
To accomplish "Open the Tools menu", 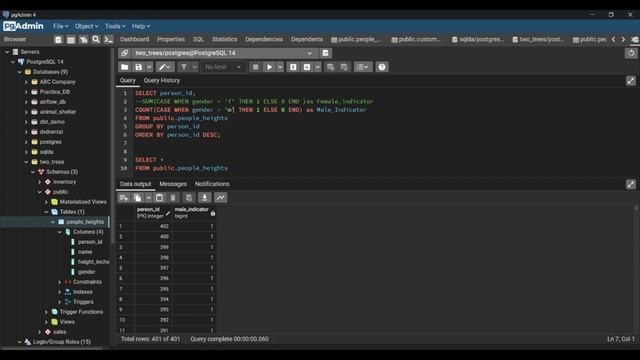I will pos(115,26).
